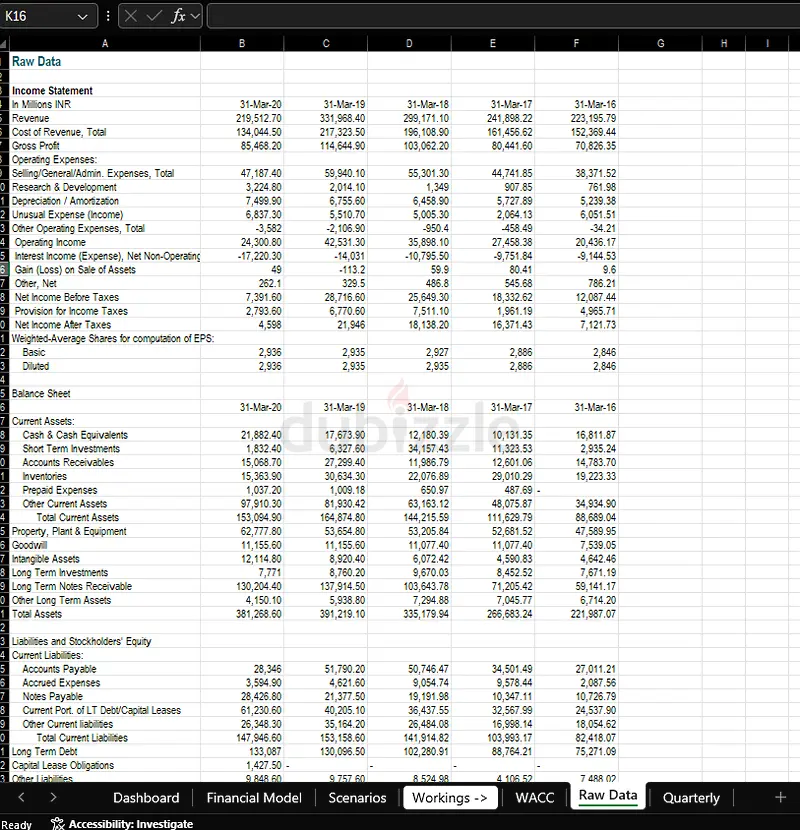Screen dimensions: 800x830
Task: Click the Cancel X icon in formula bar
Action: (x=131, y=16)
